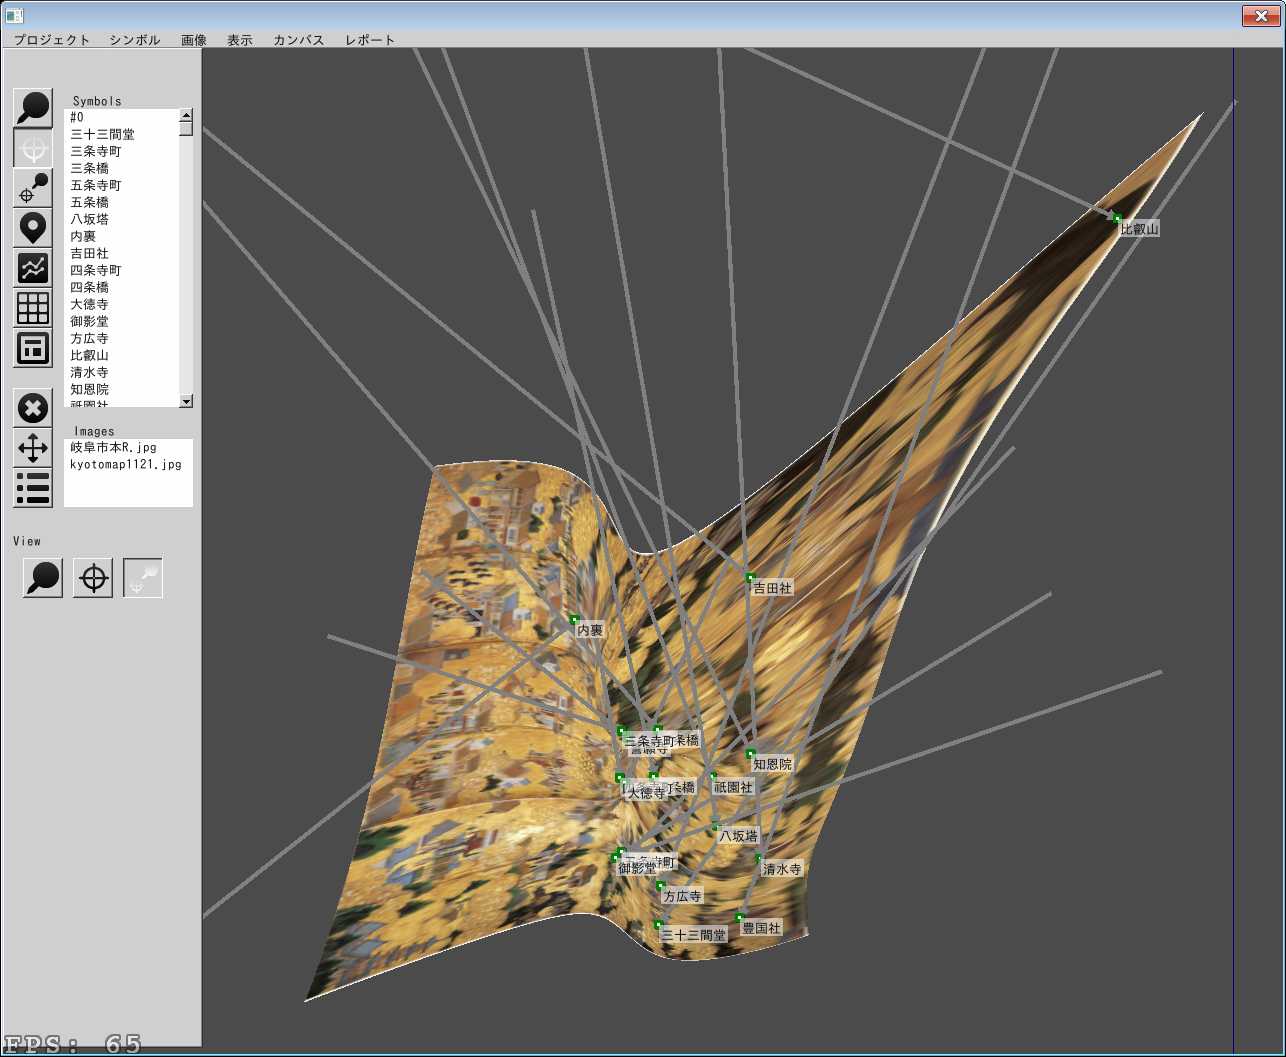Screen dimensions: 1286x1057
Task: Click the 内裏 marker on canvas
Action: [x=574, y=620]
